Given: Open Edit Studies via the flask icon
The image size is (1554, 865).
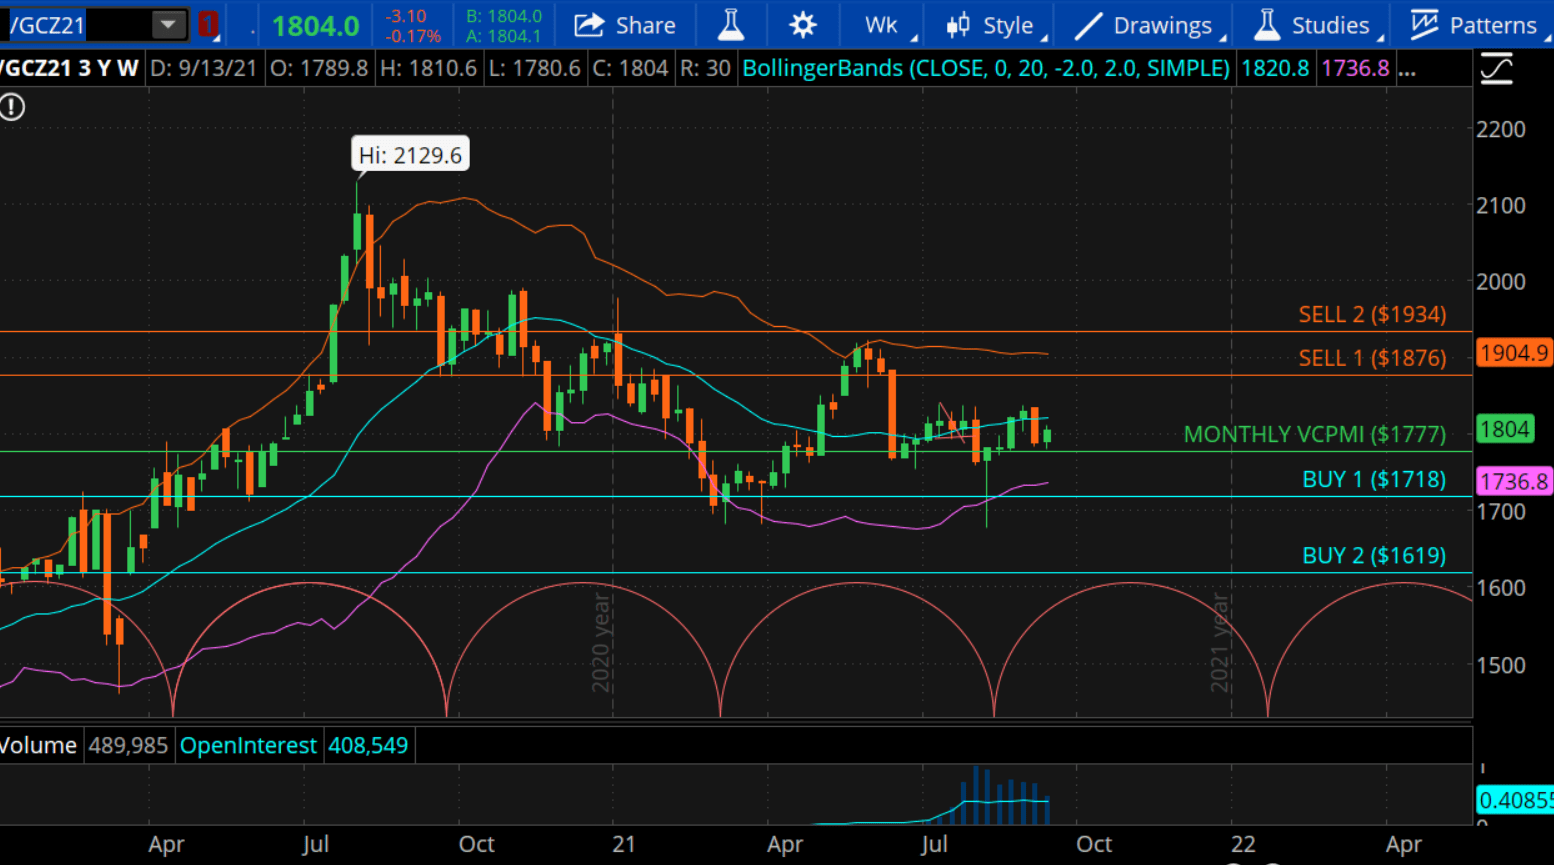Looking at the screenshot, I should pyautogui.click(x=731, y=25).
